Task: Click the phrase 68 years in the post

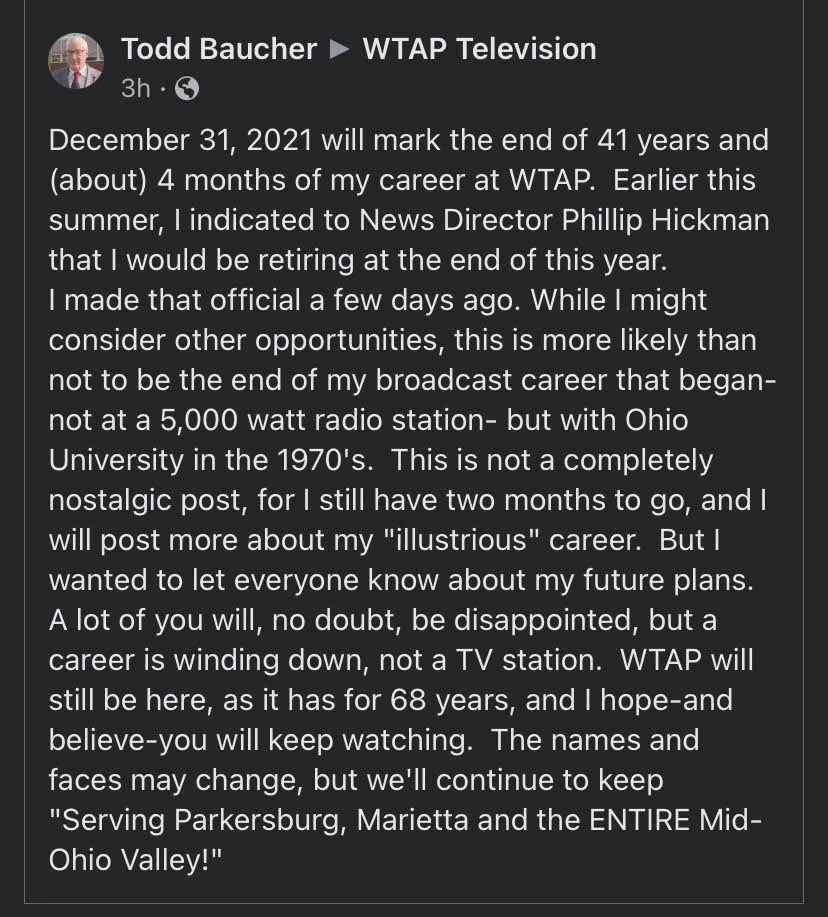Action: coord(453,700)
